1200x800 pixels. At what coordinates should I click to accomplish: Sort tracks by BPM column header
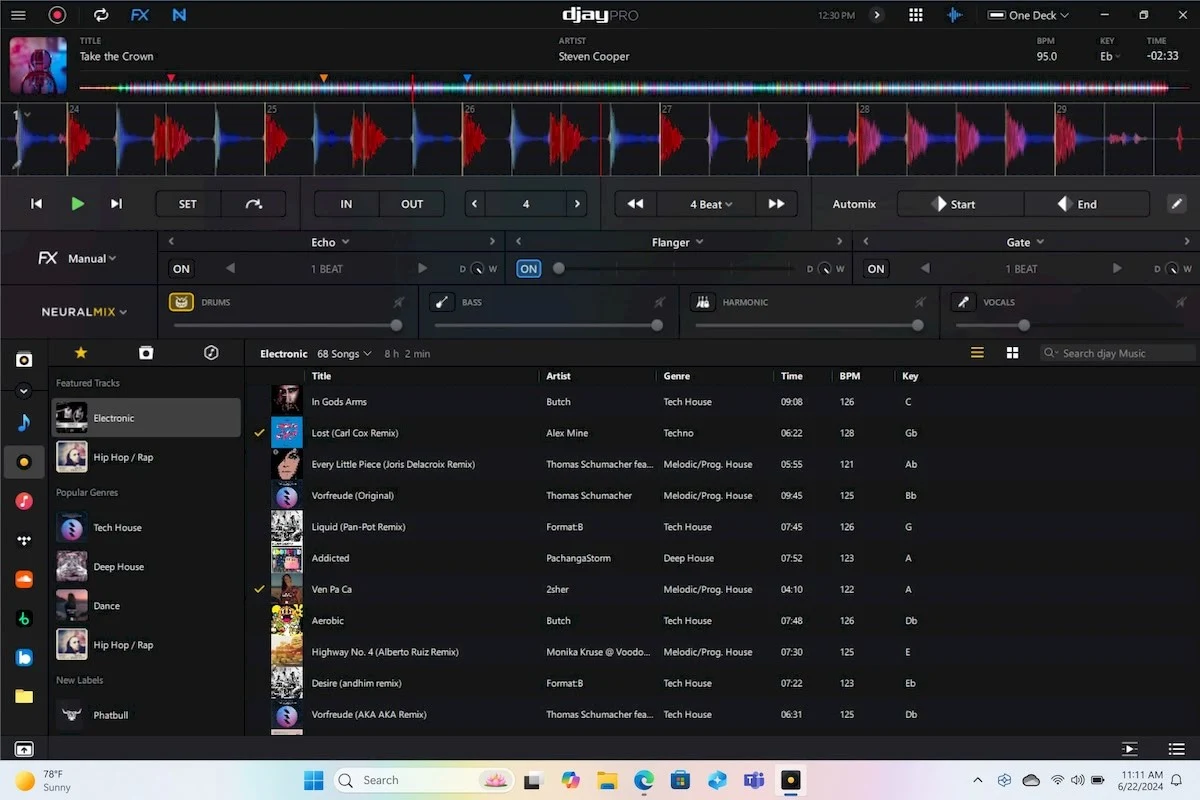coord(850,376)
